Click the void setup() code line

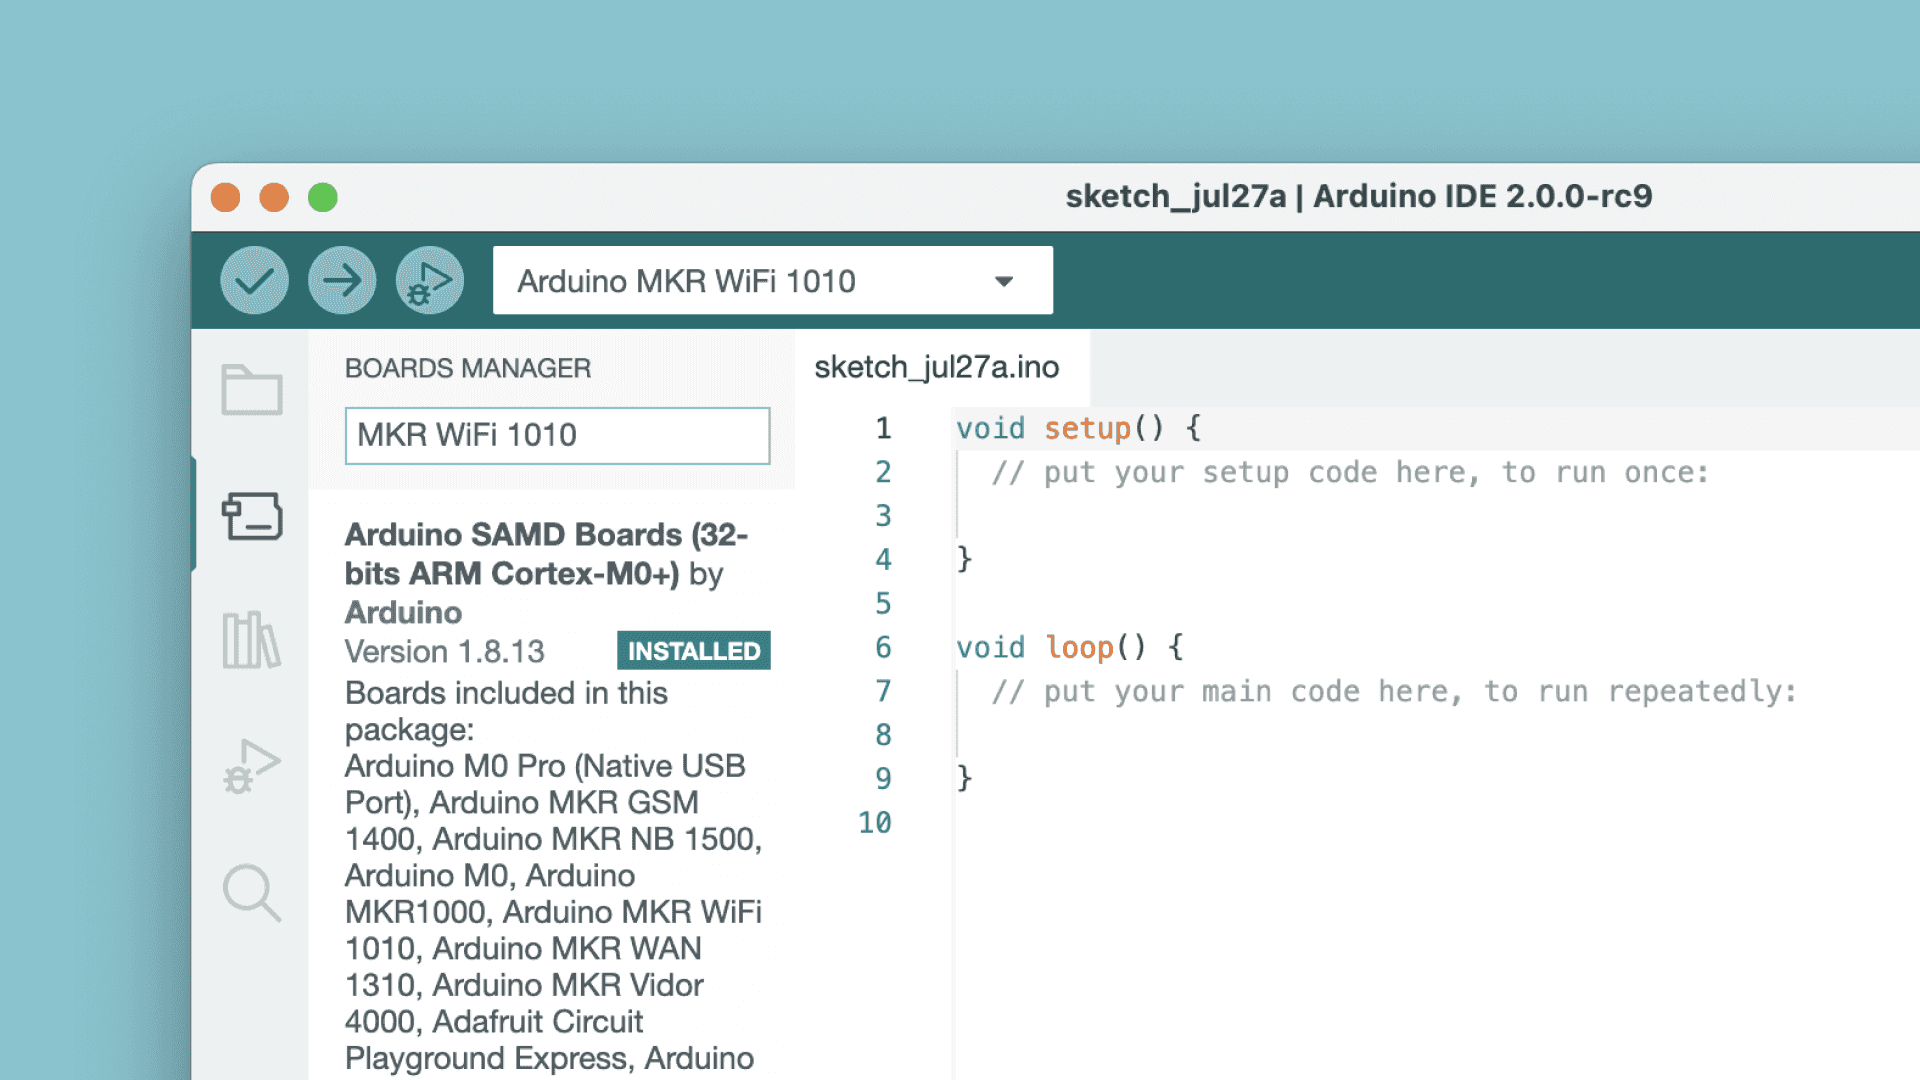[1078, 428]
